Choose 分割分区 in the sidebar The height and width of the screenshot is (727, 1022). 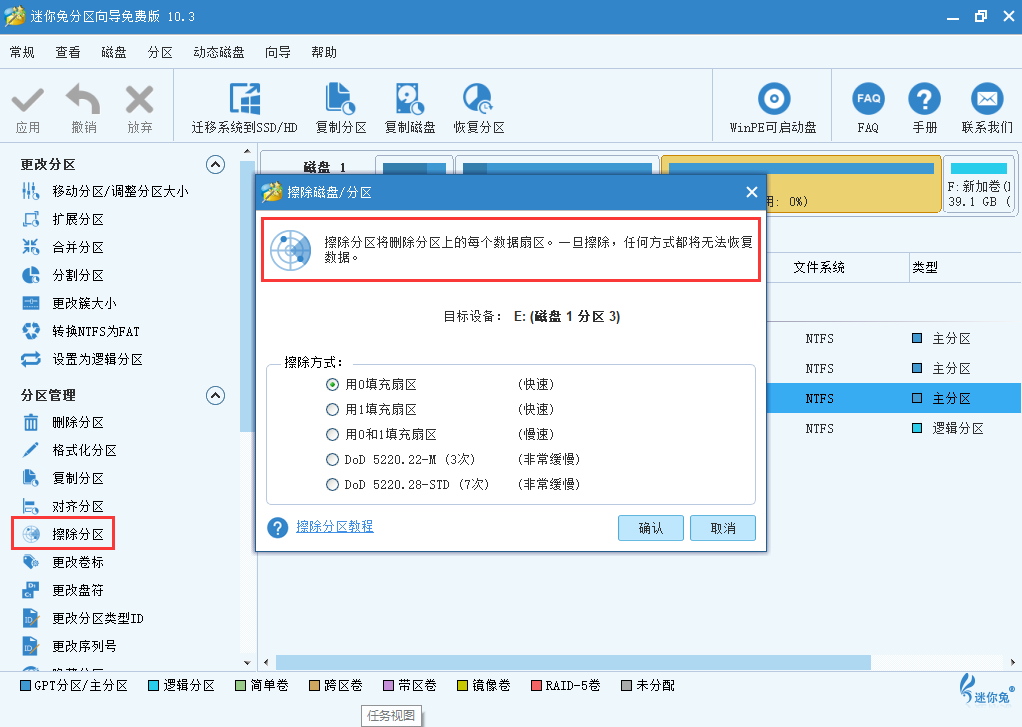coord(63,276)
